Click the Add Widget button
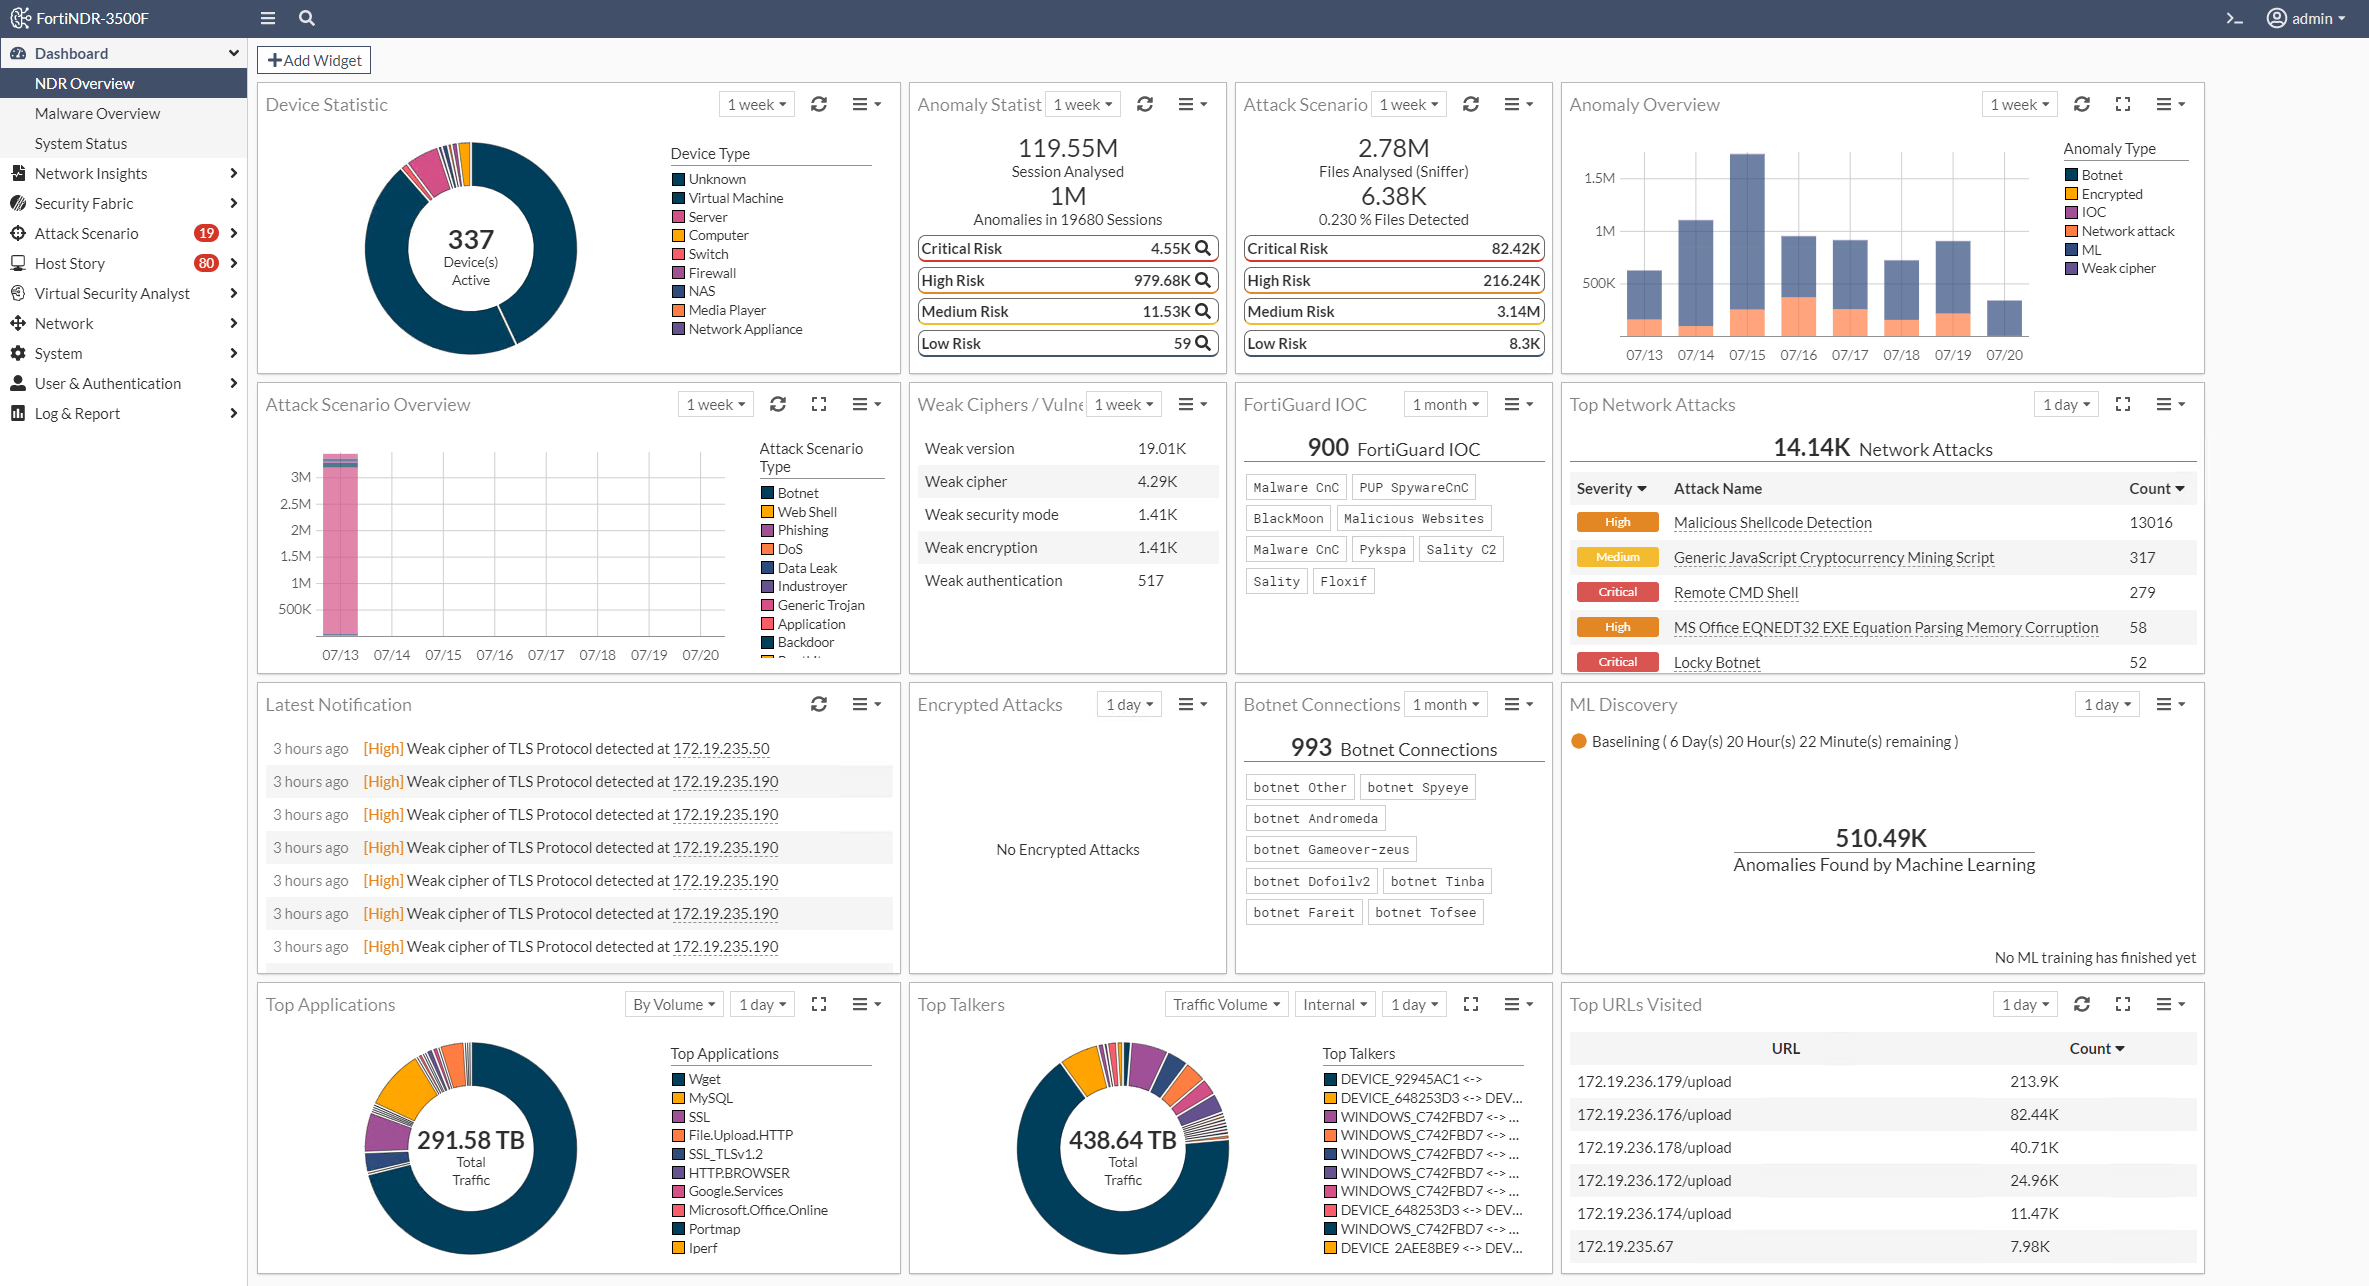2369x1286 pixels. click(313, 60)
